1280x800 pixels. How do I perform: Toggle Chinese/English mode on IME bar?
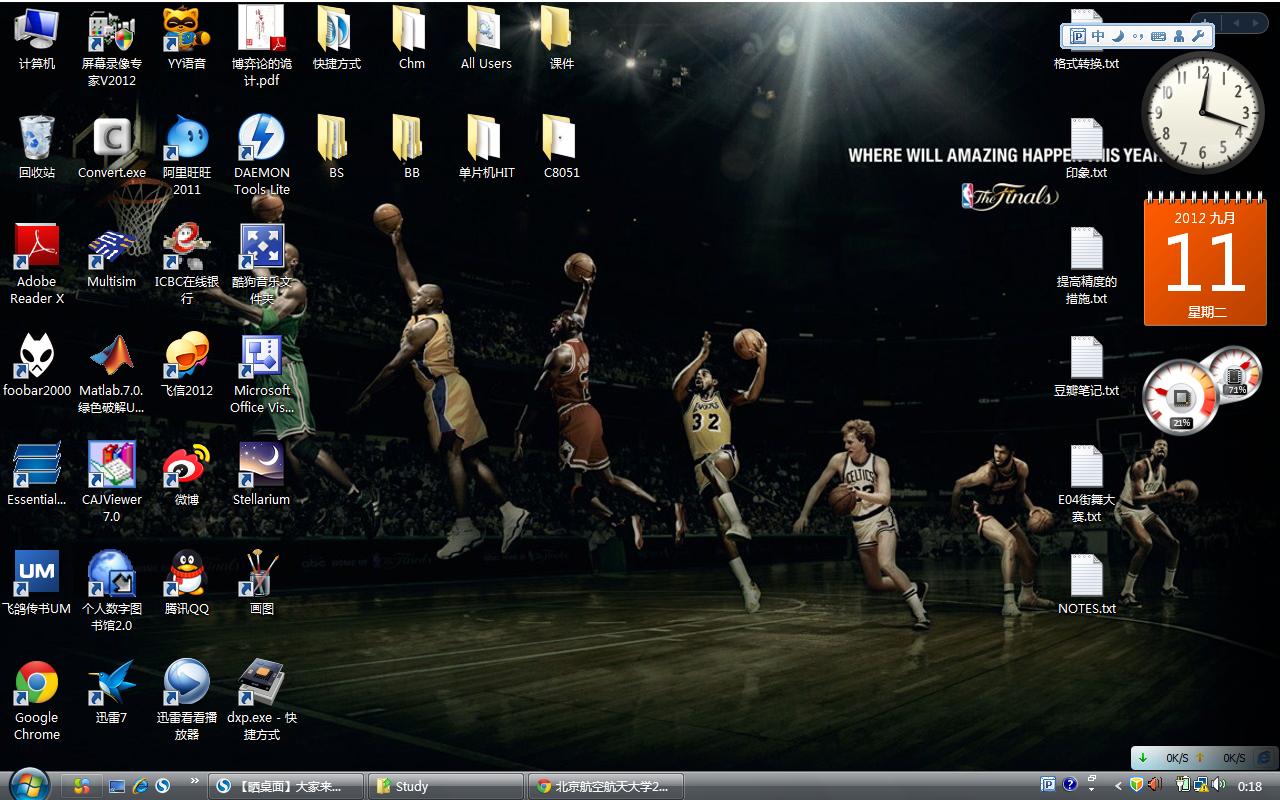click(1098, 36)
